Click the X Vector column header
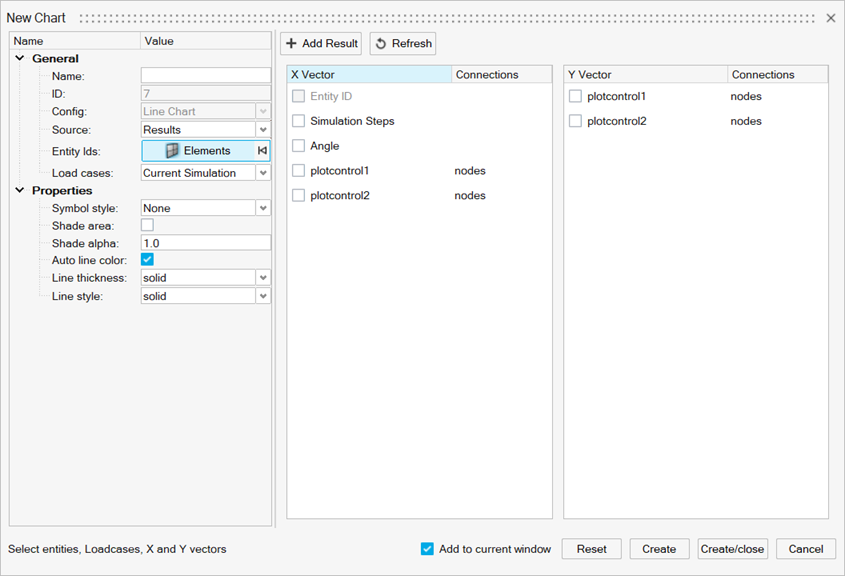 pos(369,75)
